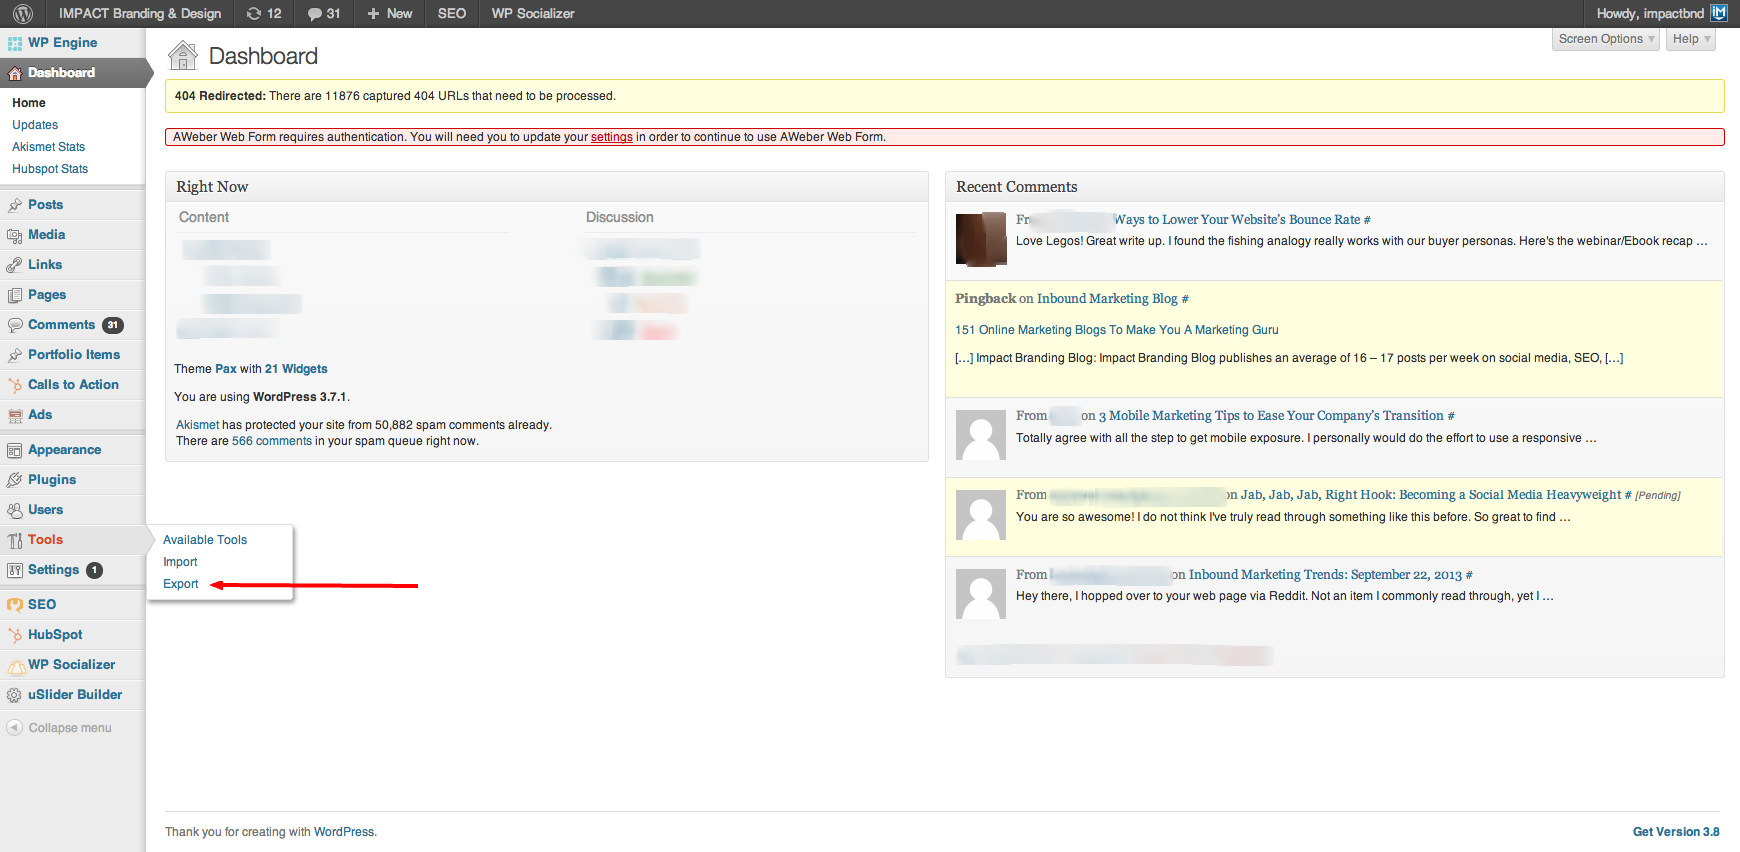Viewport: 1740px width, 852px height.
Task: Select Import from the Tools submenu
Action: click(x=180, y=562)
